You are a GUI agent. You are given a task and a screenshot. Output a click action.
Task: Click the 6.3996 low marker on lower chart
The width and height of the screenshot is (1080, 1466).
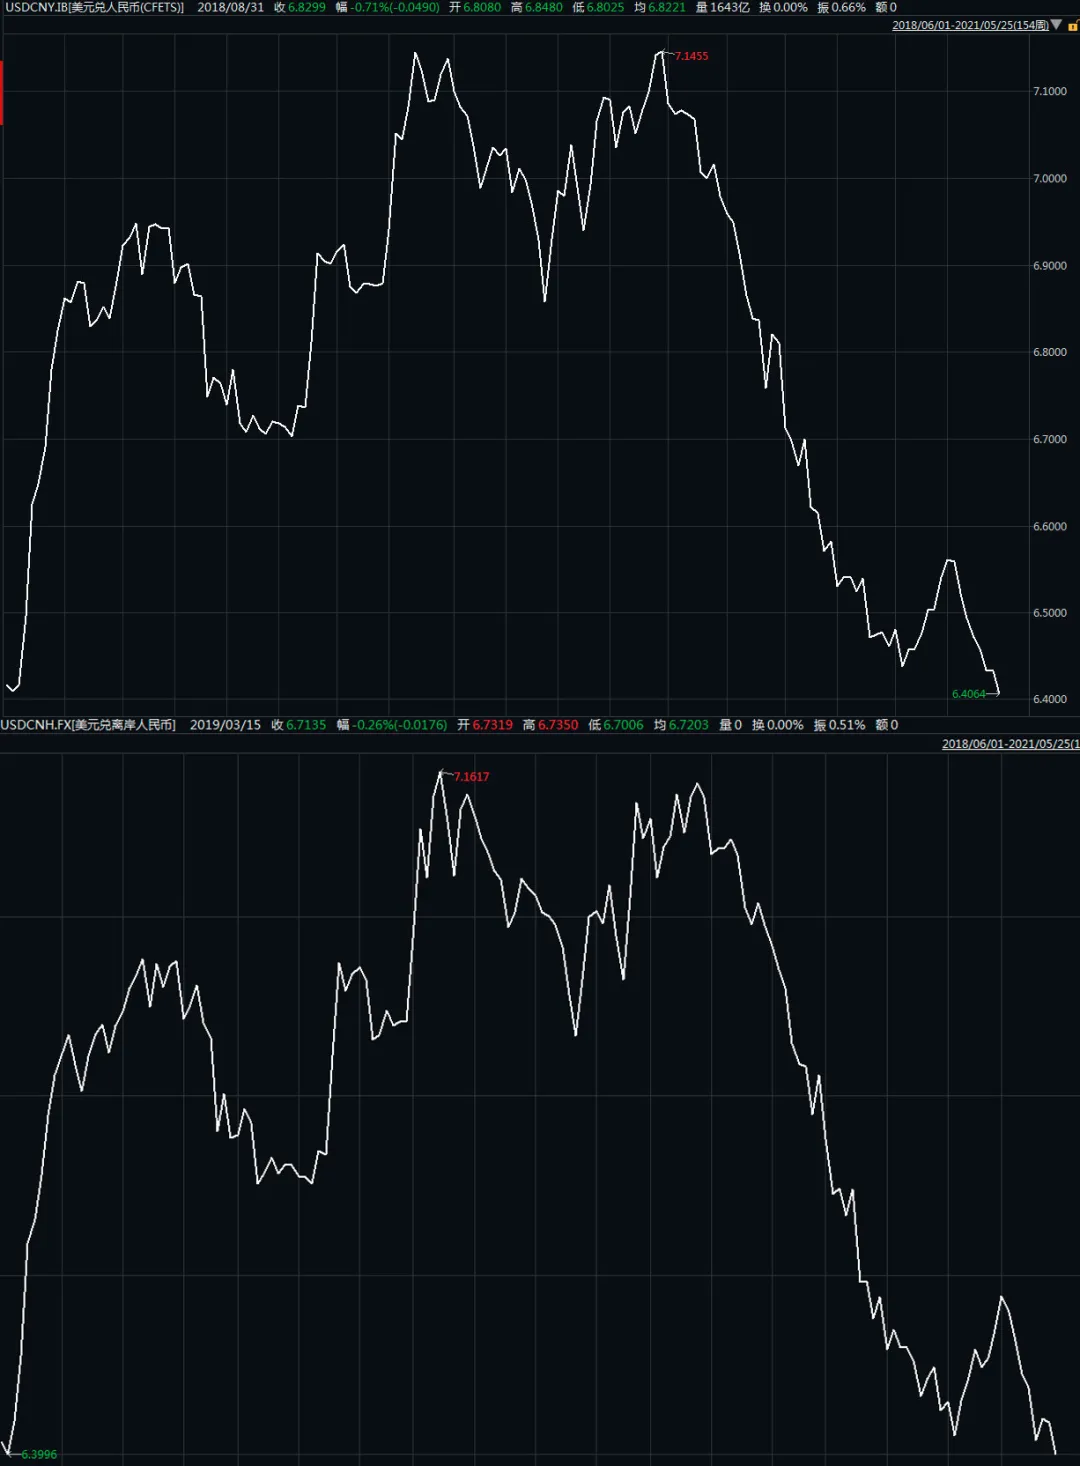39,1454
